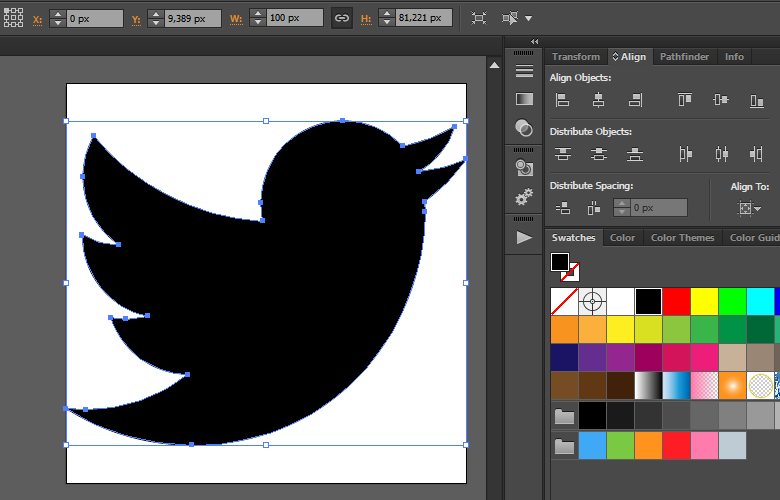Select the black-to-white gradient swatch
Viewport: 780px width, 500px height.
coord(649,386)
